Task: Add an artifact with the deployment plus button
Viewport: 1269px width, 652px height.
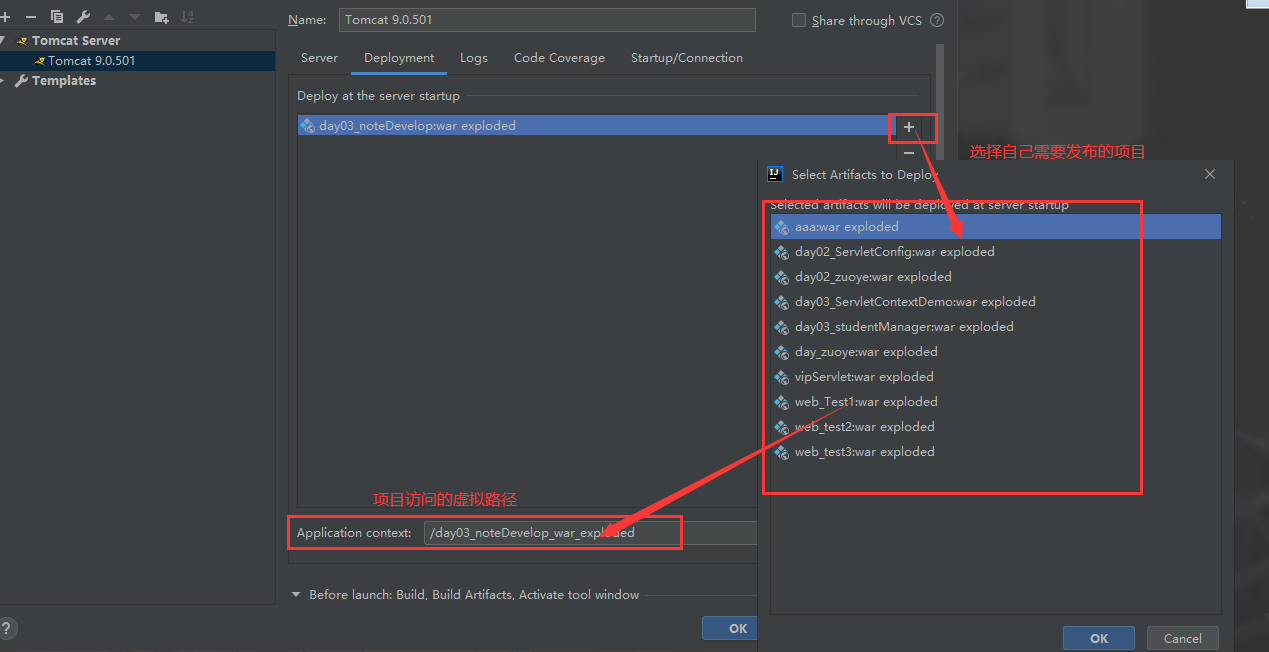Action: [x=909, y=127]
